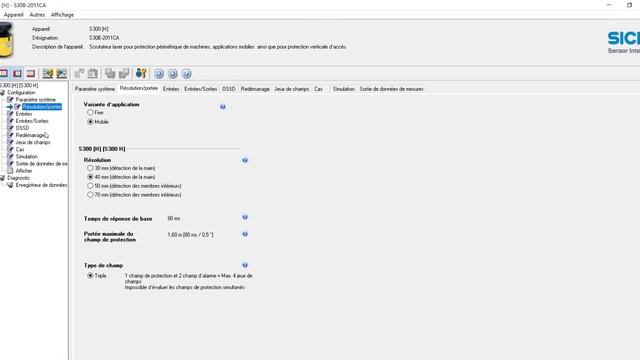This screenshot has width=640, height=360.
Task: Open help for Temps de réponse de base
Action: (245, 217)
